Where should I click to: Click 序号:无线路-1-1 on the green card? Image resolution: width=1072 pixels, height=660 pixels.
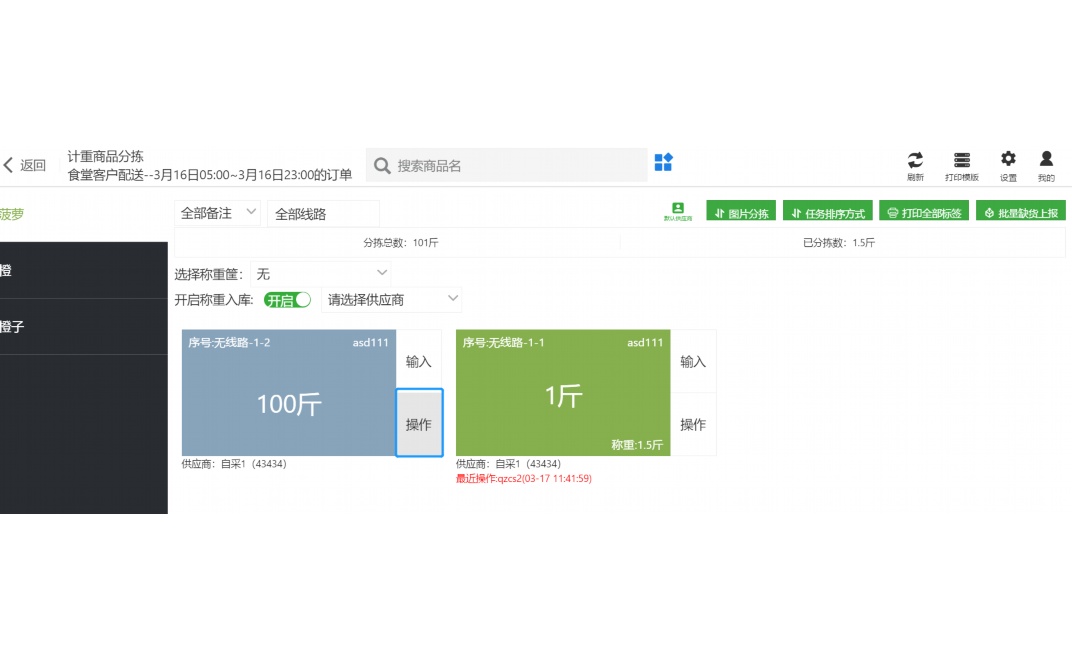tap(503, 342)
